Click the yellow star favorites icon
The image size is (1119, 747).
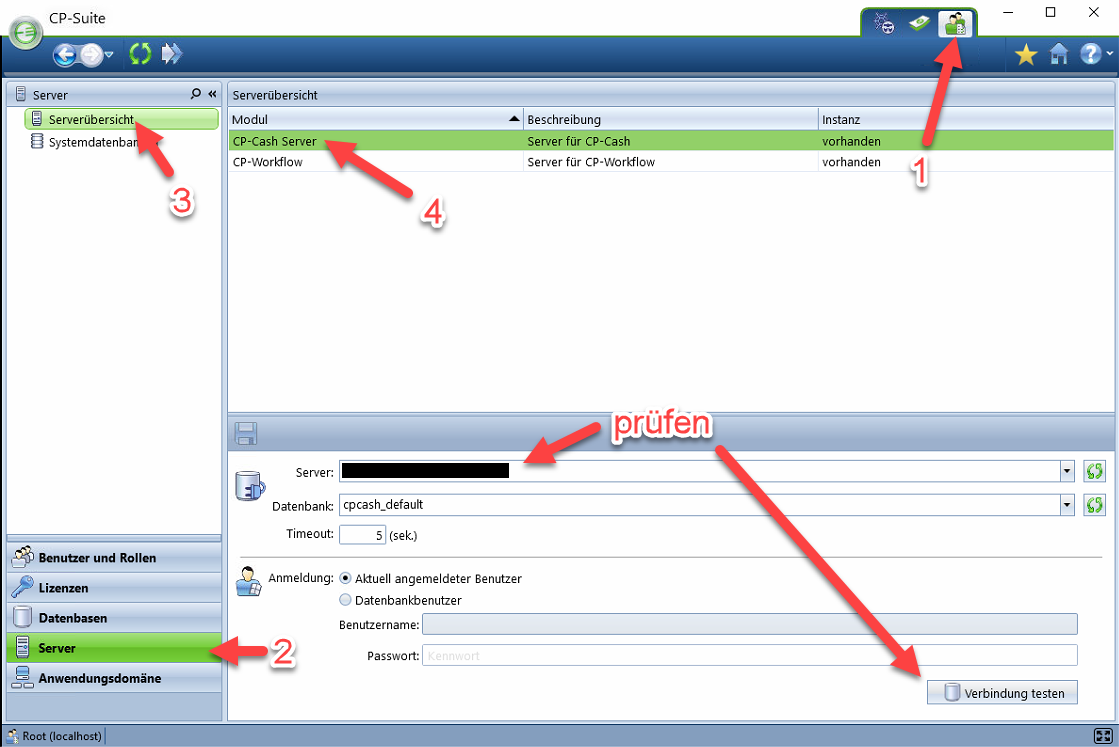1026,55
